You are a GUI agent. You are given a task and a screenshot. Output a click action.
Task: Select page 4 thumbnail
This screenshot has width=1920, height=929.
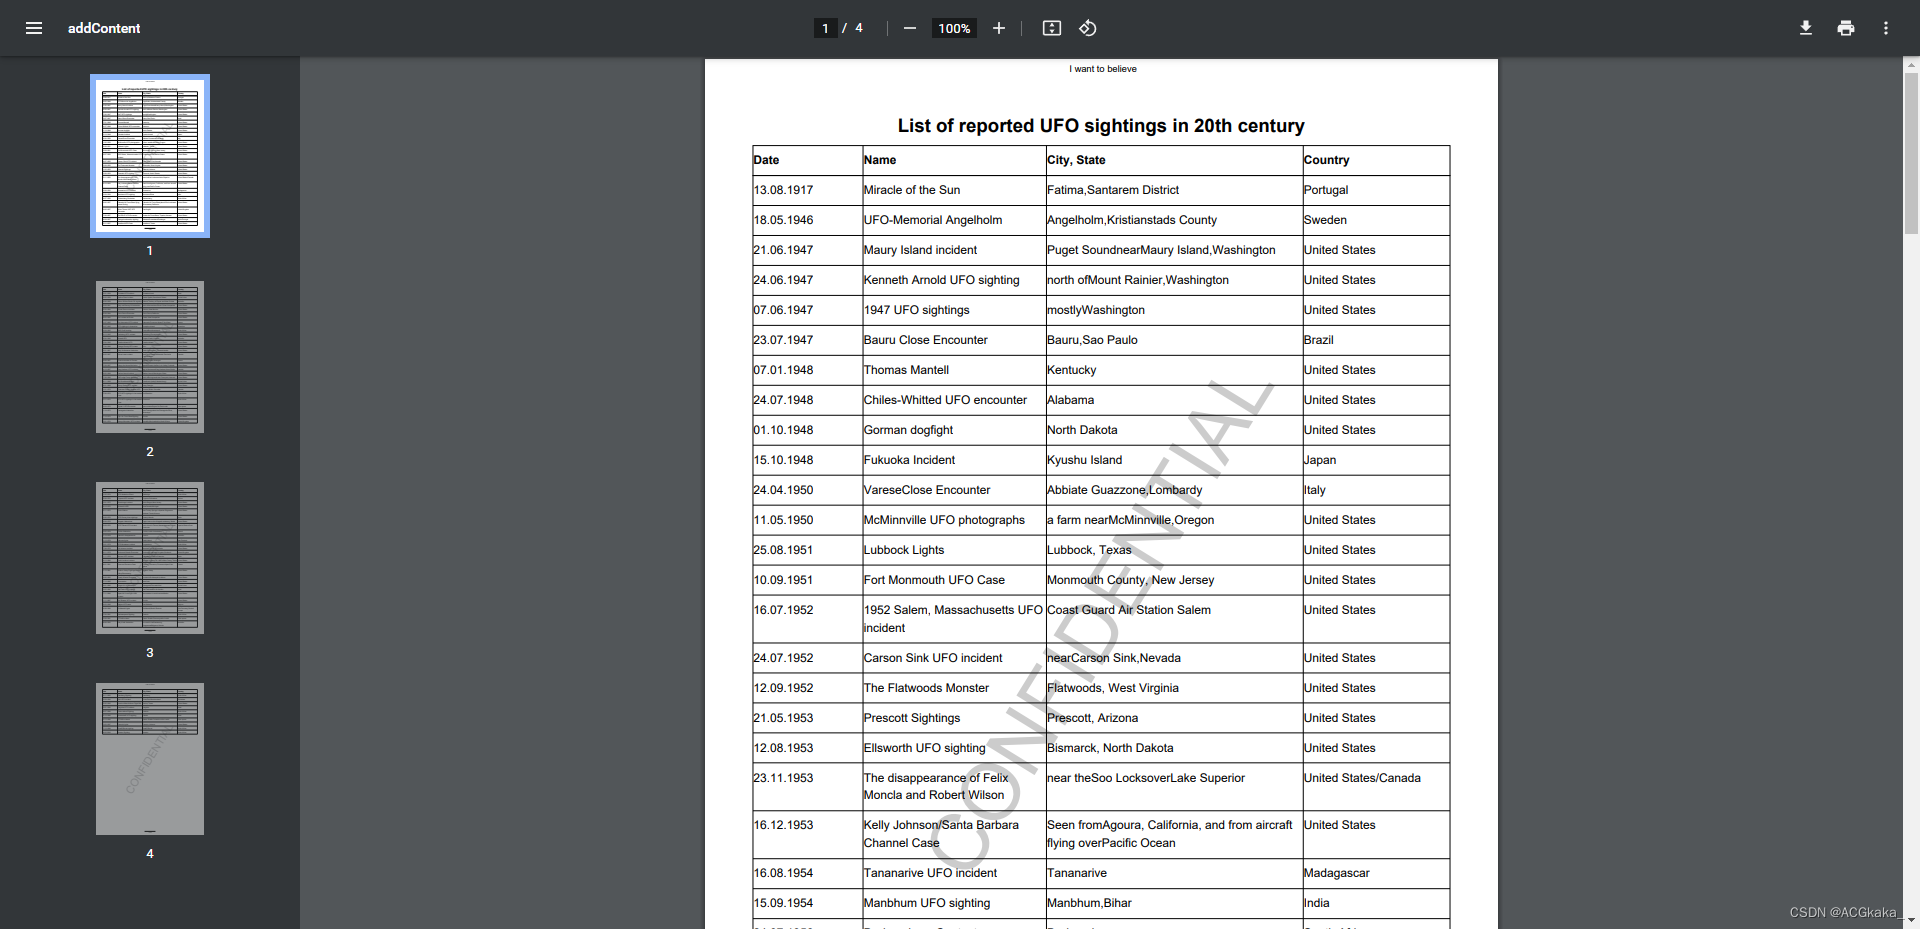pos(150,759)
